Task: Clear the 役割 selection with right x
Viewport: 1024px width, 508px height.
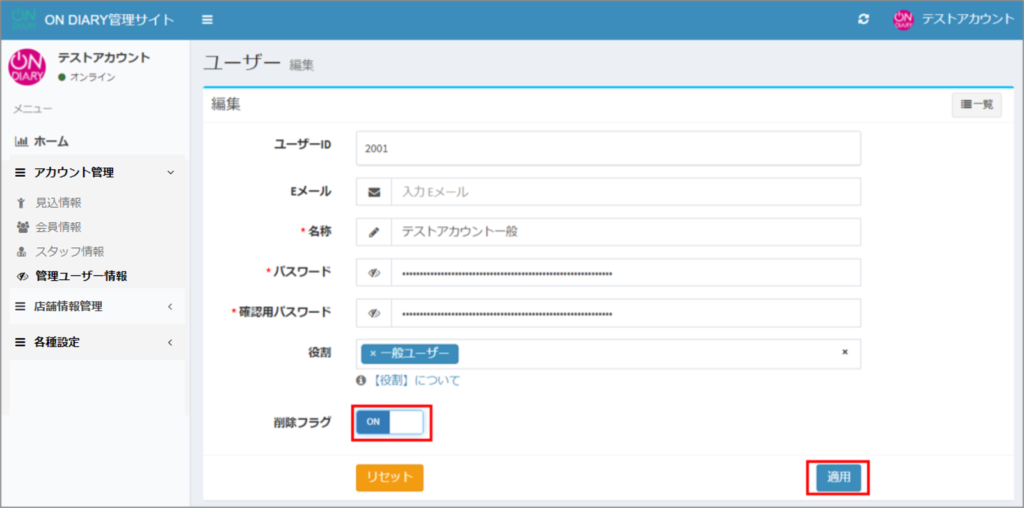Action: pyautogui.click(x=844, y=352)
